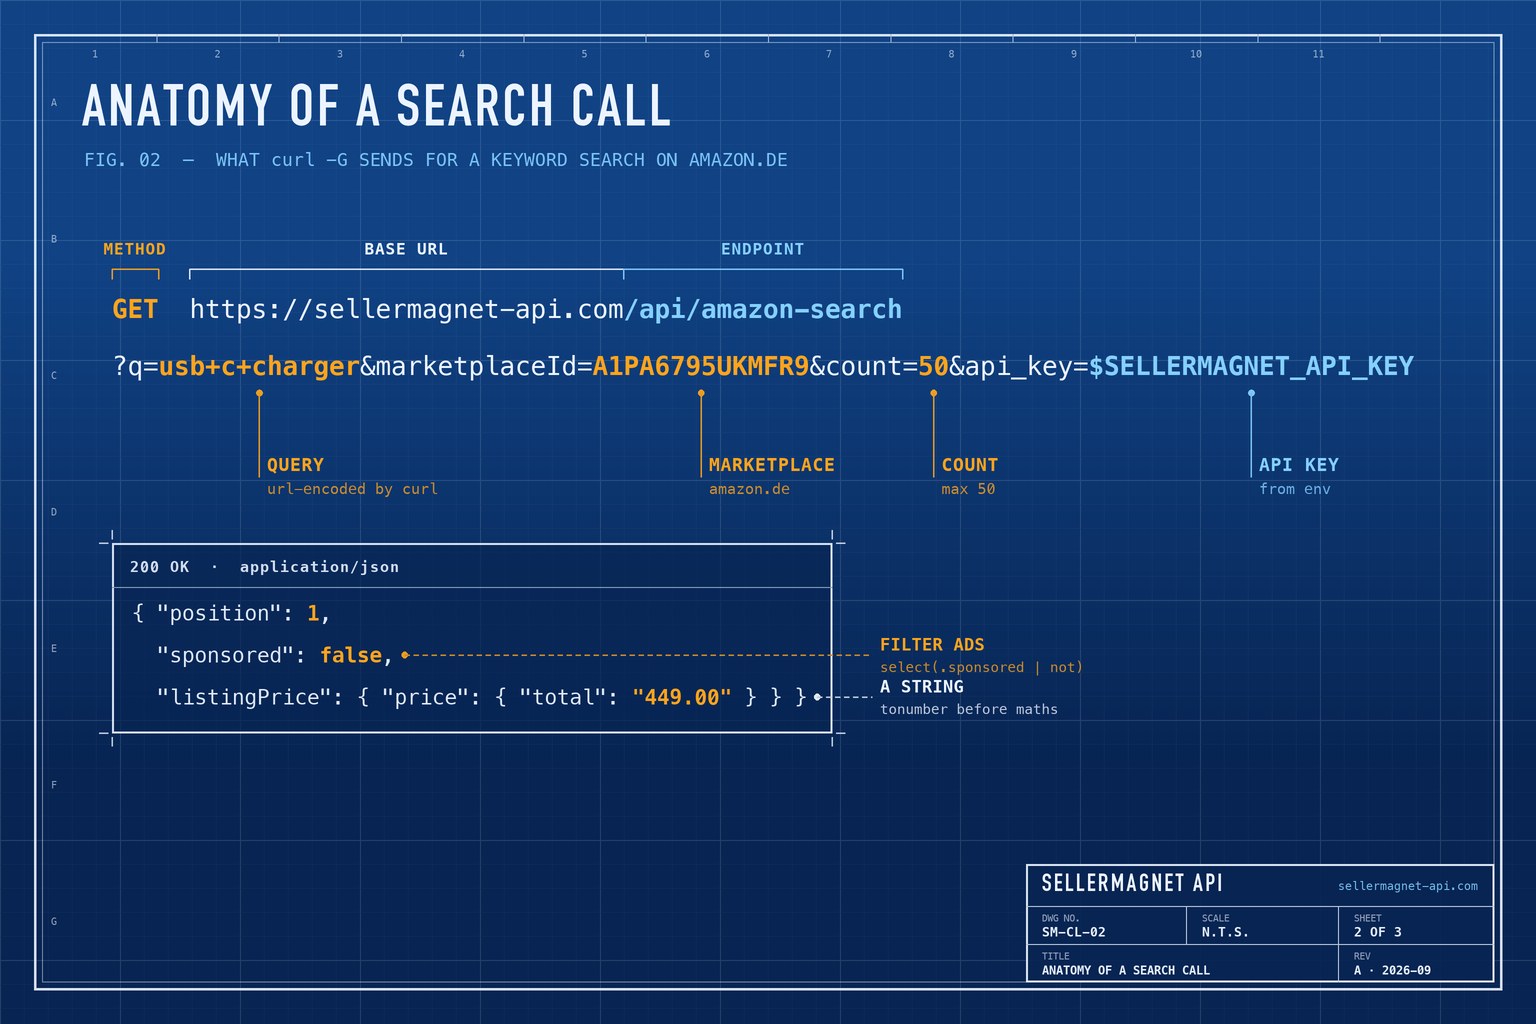The width and height of the screenshot is (1536, 1024).
Task: Click the SELLERMAGNET API title block name
Action: [x=1132, y=883]
